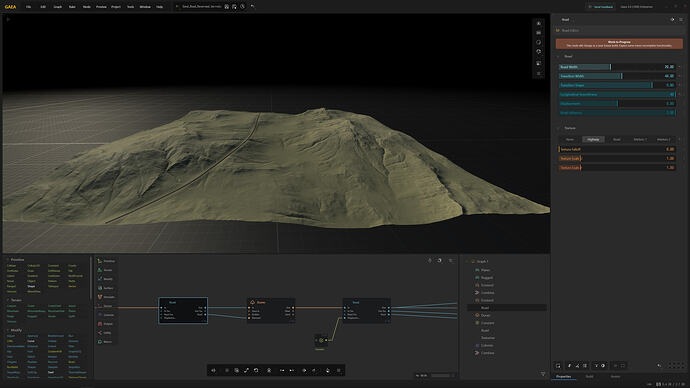Adjust the Displacement slider
Image resolution: width=690 pixels, height=388 pixels.
coord(617,103)
